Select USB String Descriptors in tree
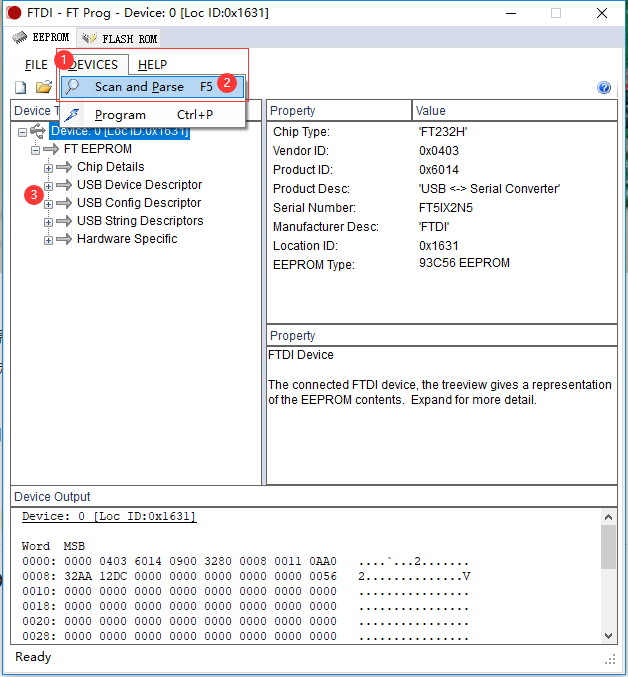Image resolution: width=628 pixels, height=677 pixels. tap(140, 221)
